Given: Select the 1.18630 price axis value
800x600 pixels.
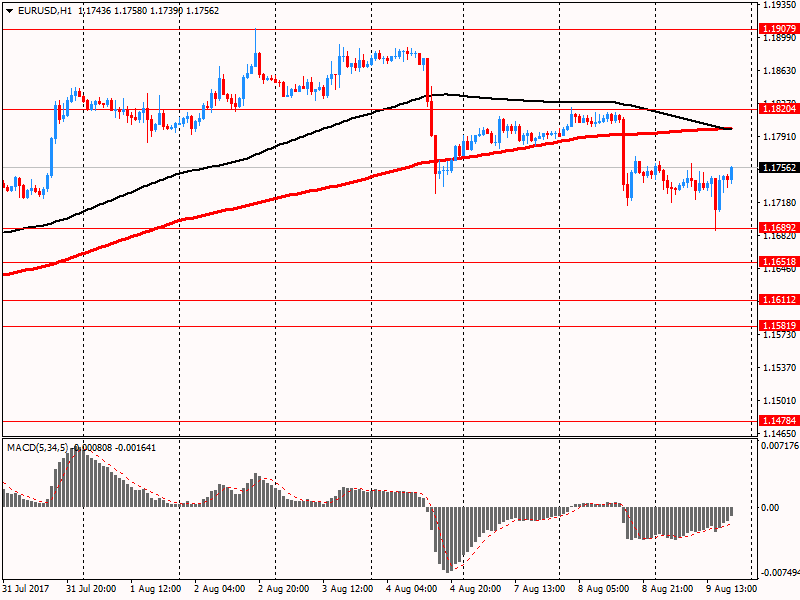Looking at the screenshot, I should point(779,71).
